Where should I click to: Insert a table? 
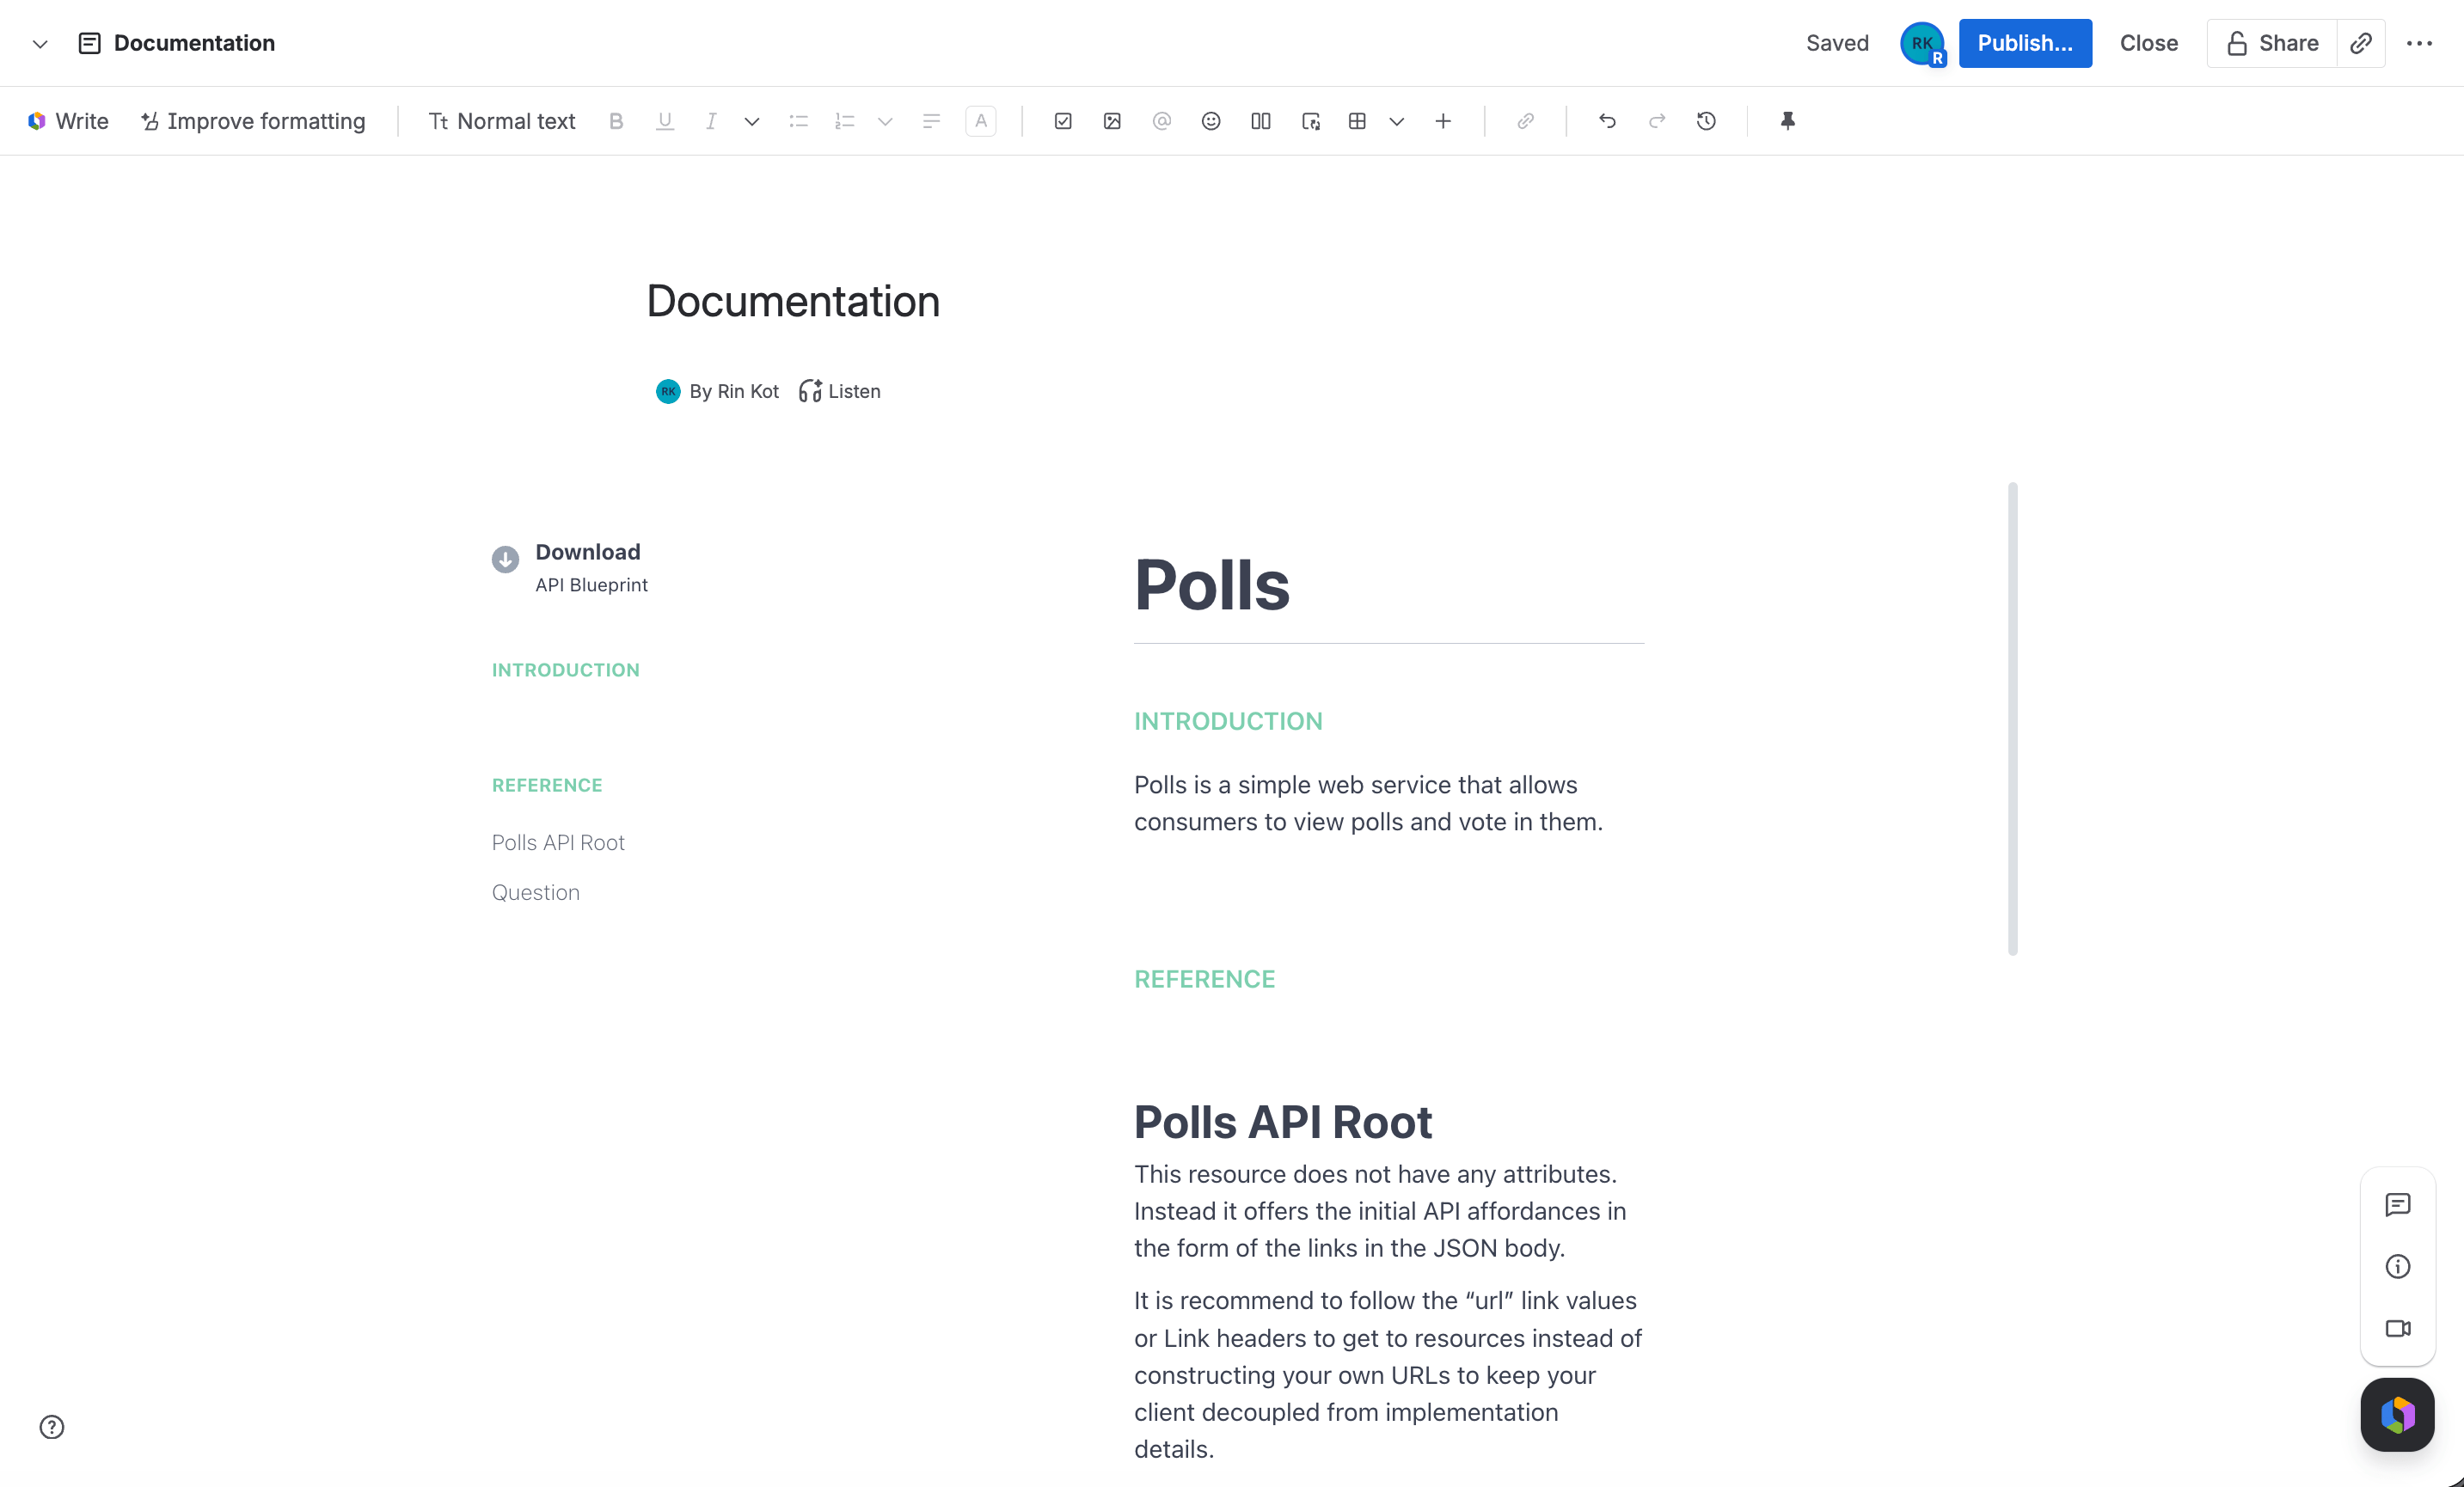click(1357, 121)
